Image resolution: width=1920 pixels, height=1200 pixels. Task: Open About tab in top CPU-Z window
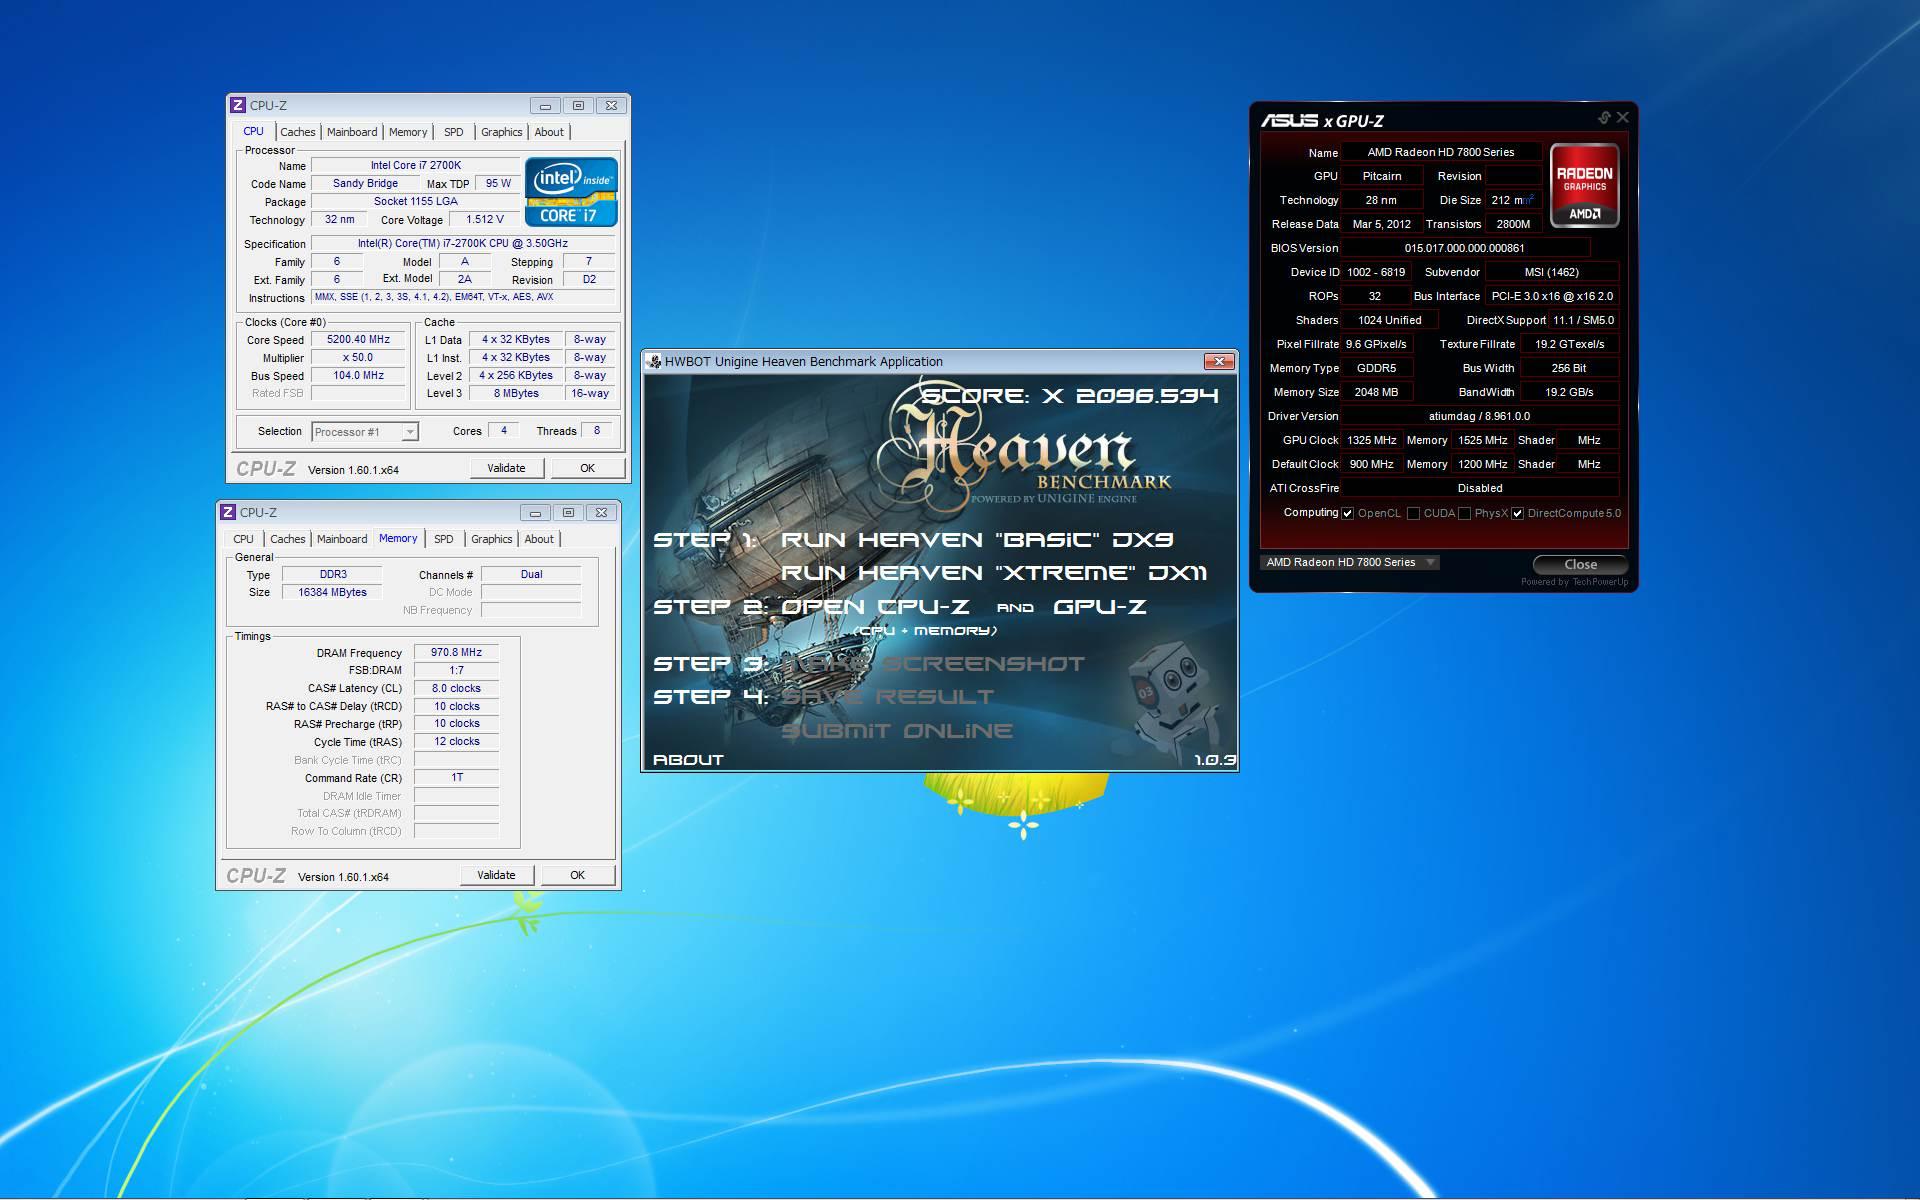(549, 132)
